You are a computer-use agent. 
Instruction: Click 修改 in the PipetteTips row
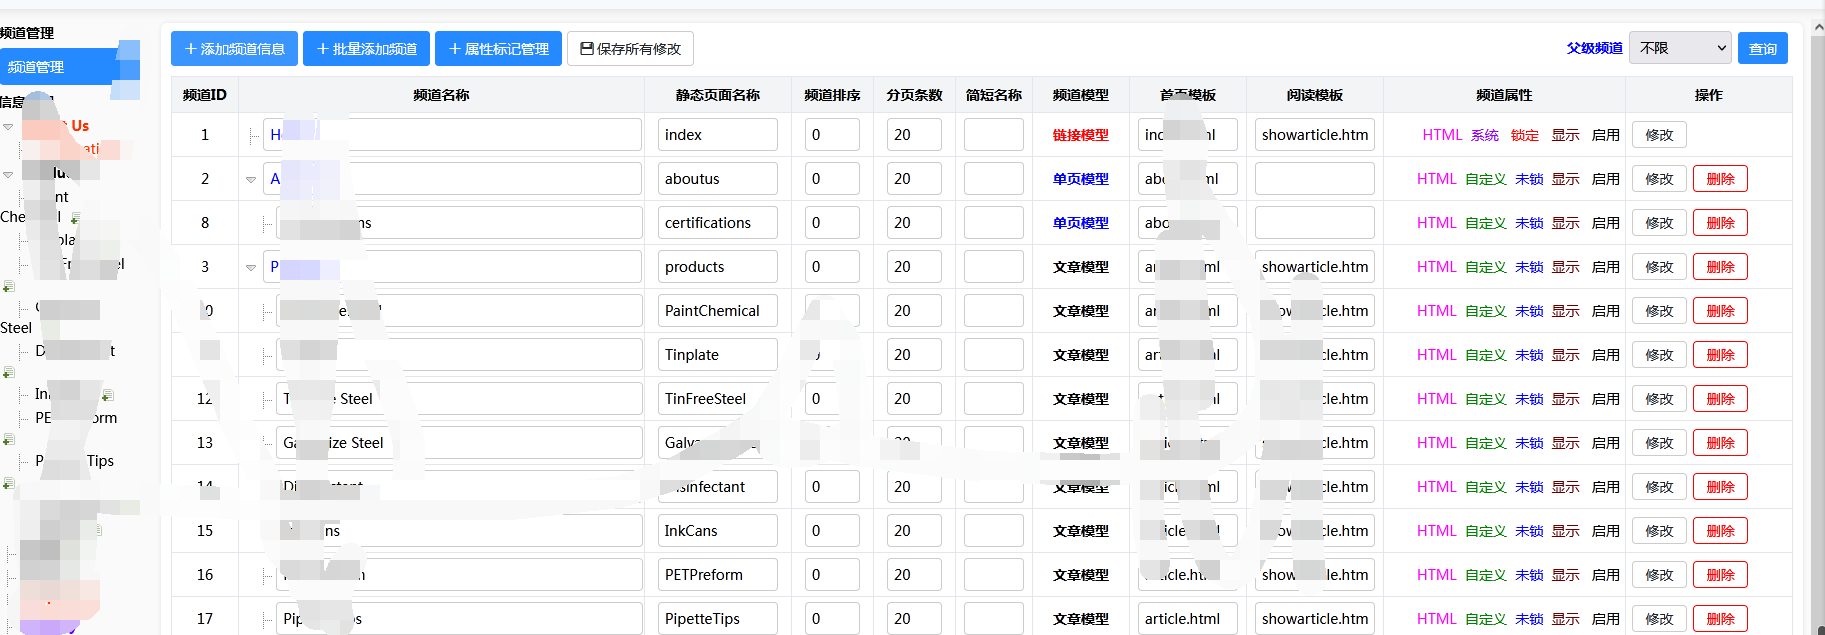pos(1659,619)
